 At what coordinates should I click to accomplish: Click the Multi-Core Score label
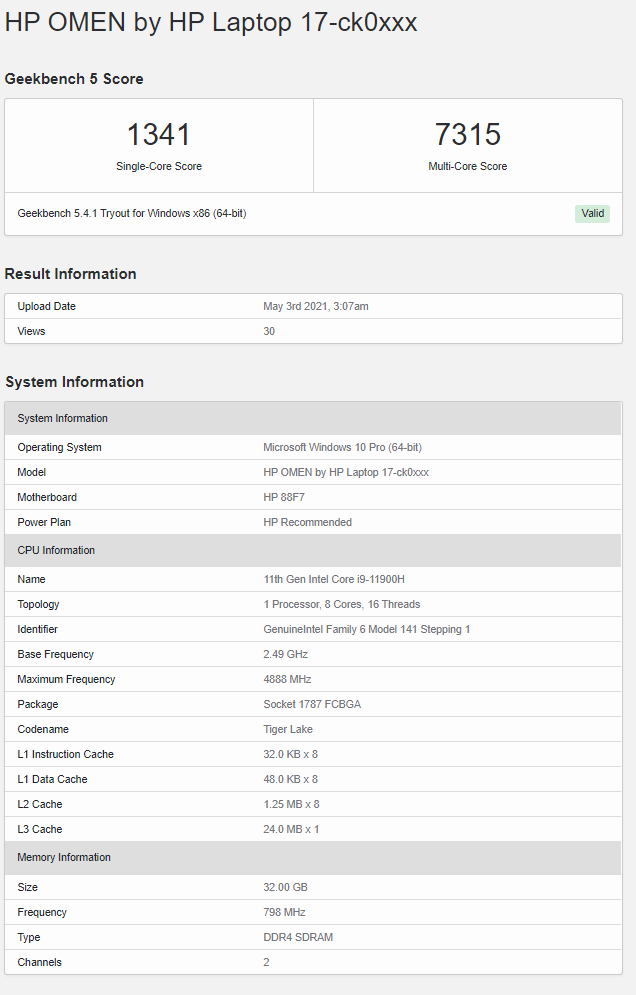tap(468, 166)
